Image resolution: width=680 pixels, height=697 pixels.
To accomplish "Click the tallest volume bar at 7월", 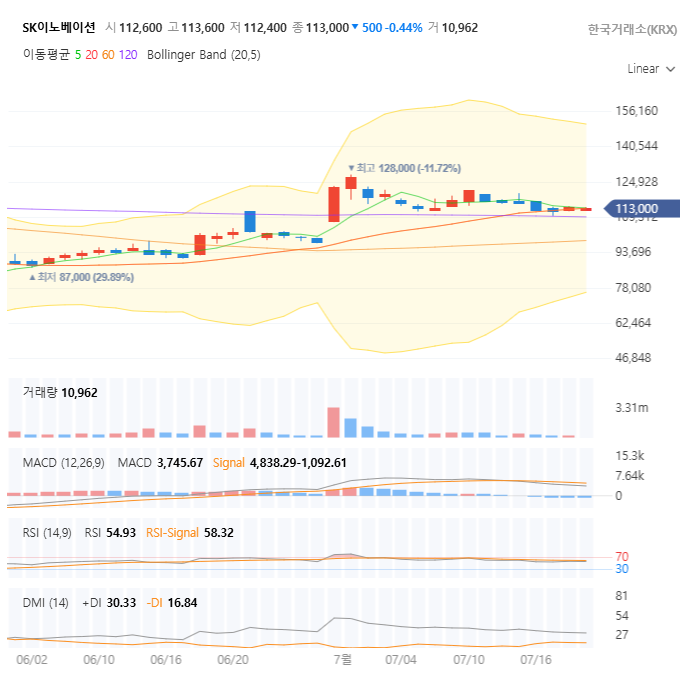I will [333, 422].
